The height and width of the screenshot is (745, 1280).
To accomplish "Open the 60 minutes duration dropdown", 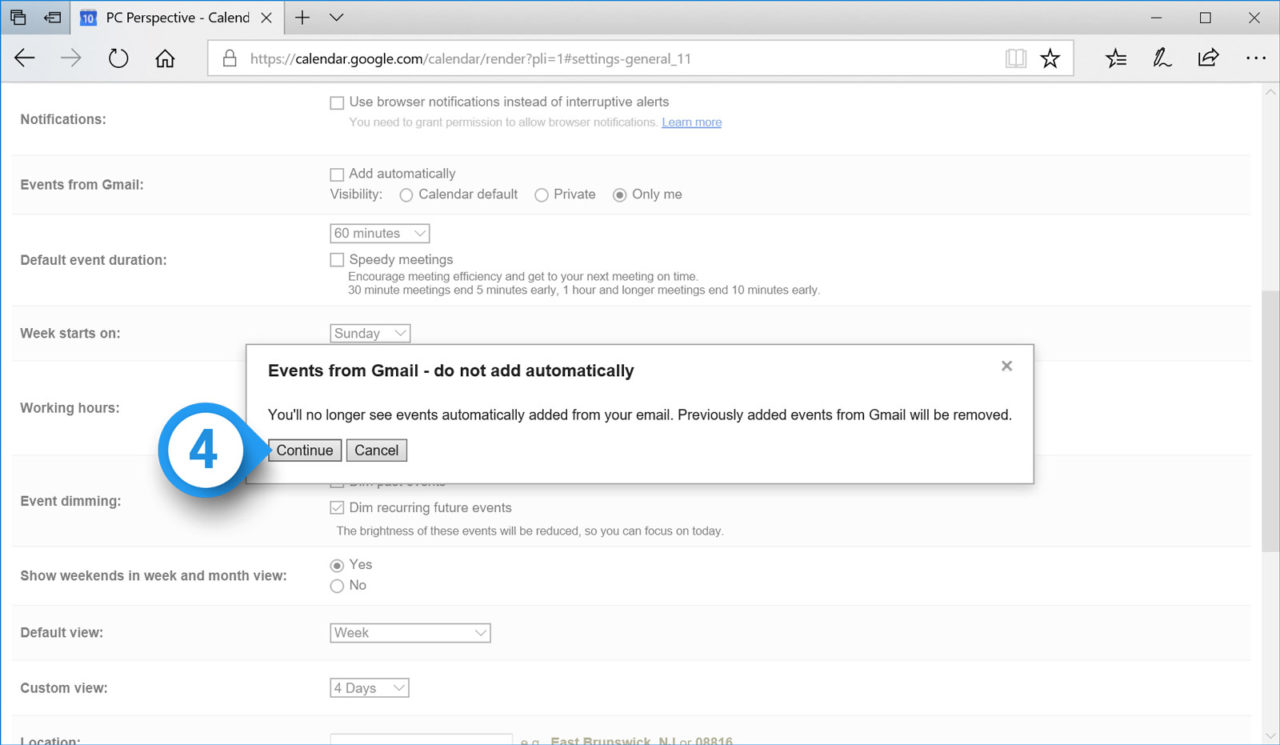I will pos(380,233).
